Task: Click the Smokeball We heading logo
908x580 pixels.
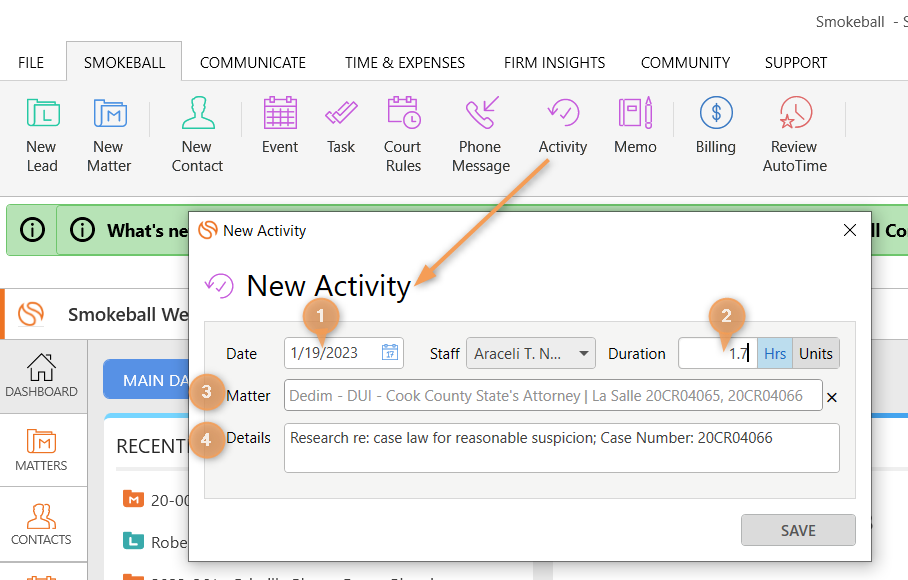Action: pyautogui.click(x=31, y=314)
